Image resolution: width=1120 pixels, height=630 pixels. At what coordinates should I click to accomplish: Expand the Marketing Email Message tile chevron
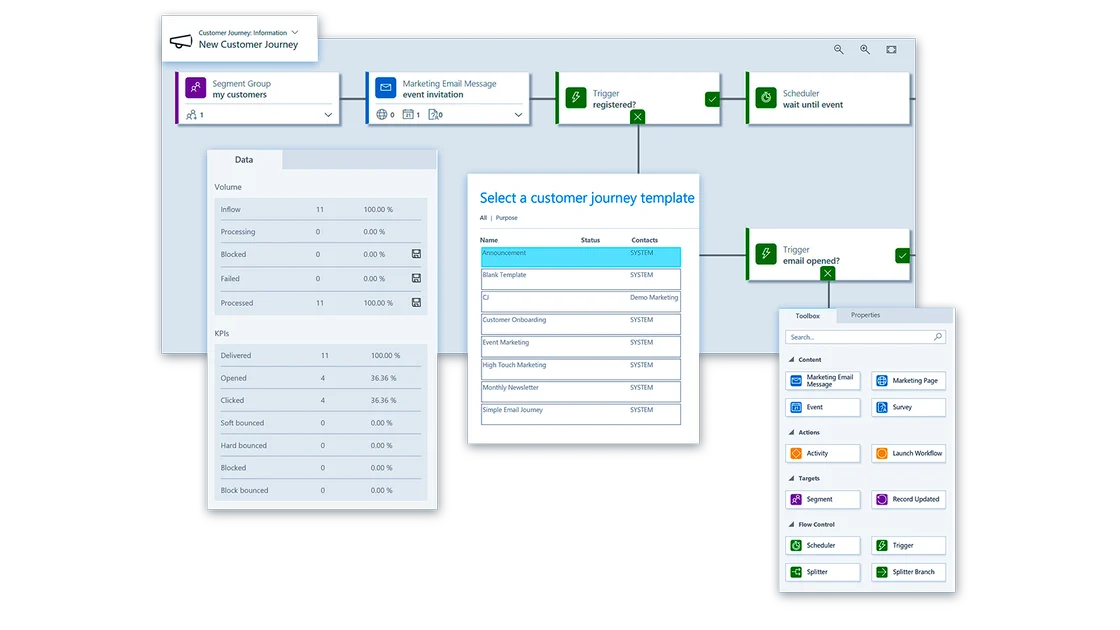519,114
